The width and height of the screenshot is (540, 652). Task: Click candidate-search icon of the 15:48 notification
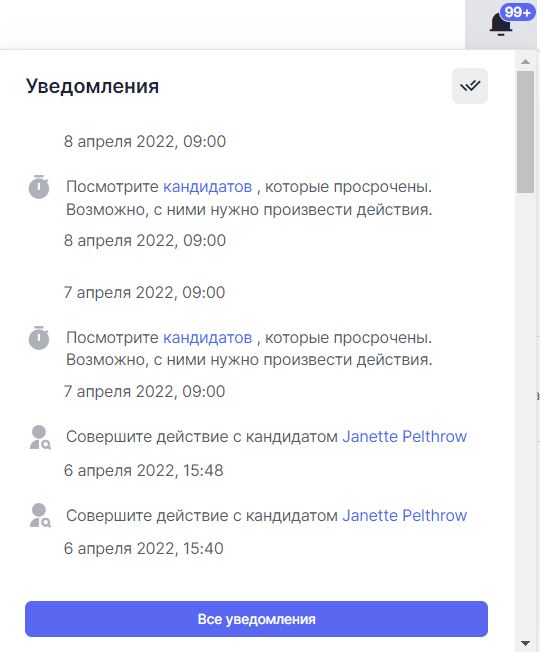point(40,437)
